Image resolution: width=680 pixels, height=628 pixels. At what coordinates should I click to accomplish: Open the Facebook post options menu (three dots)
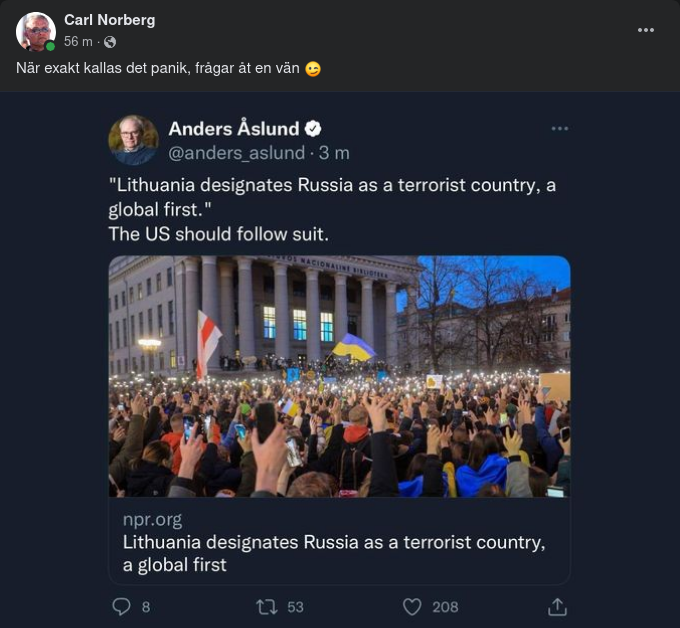click(x=646, y=30)
